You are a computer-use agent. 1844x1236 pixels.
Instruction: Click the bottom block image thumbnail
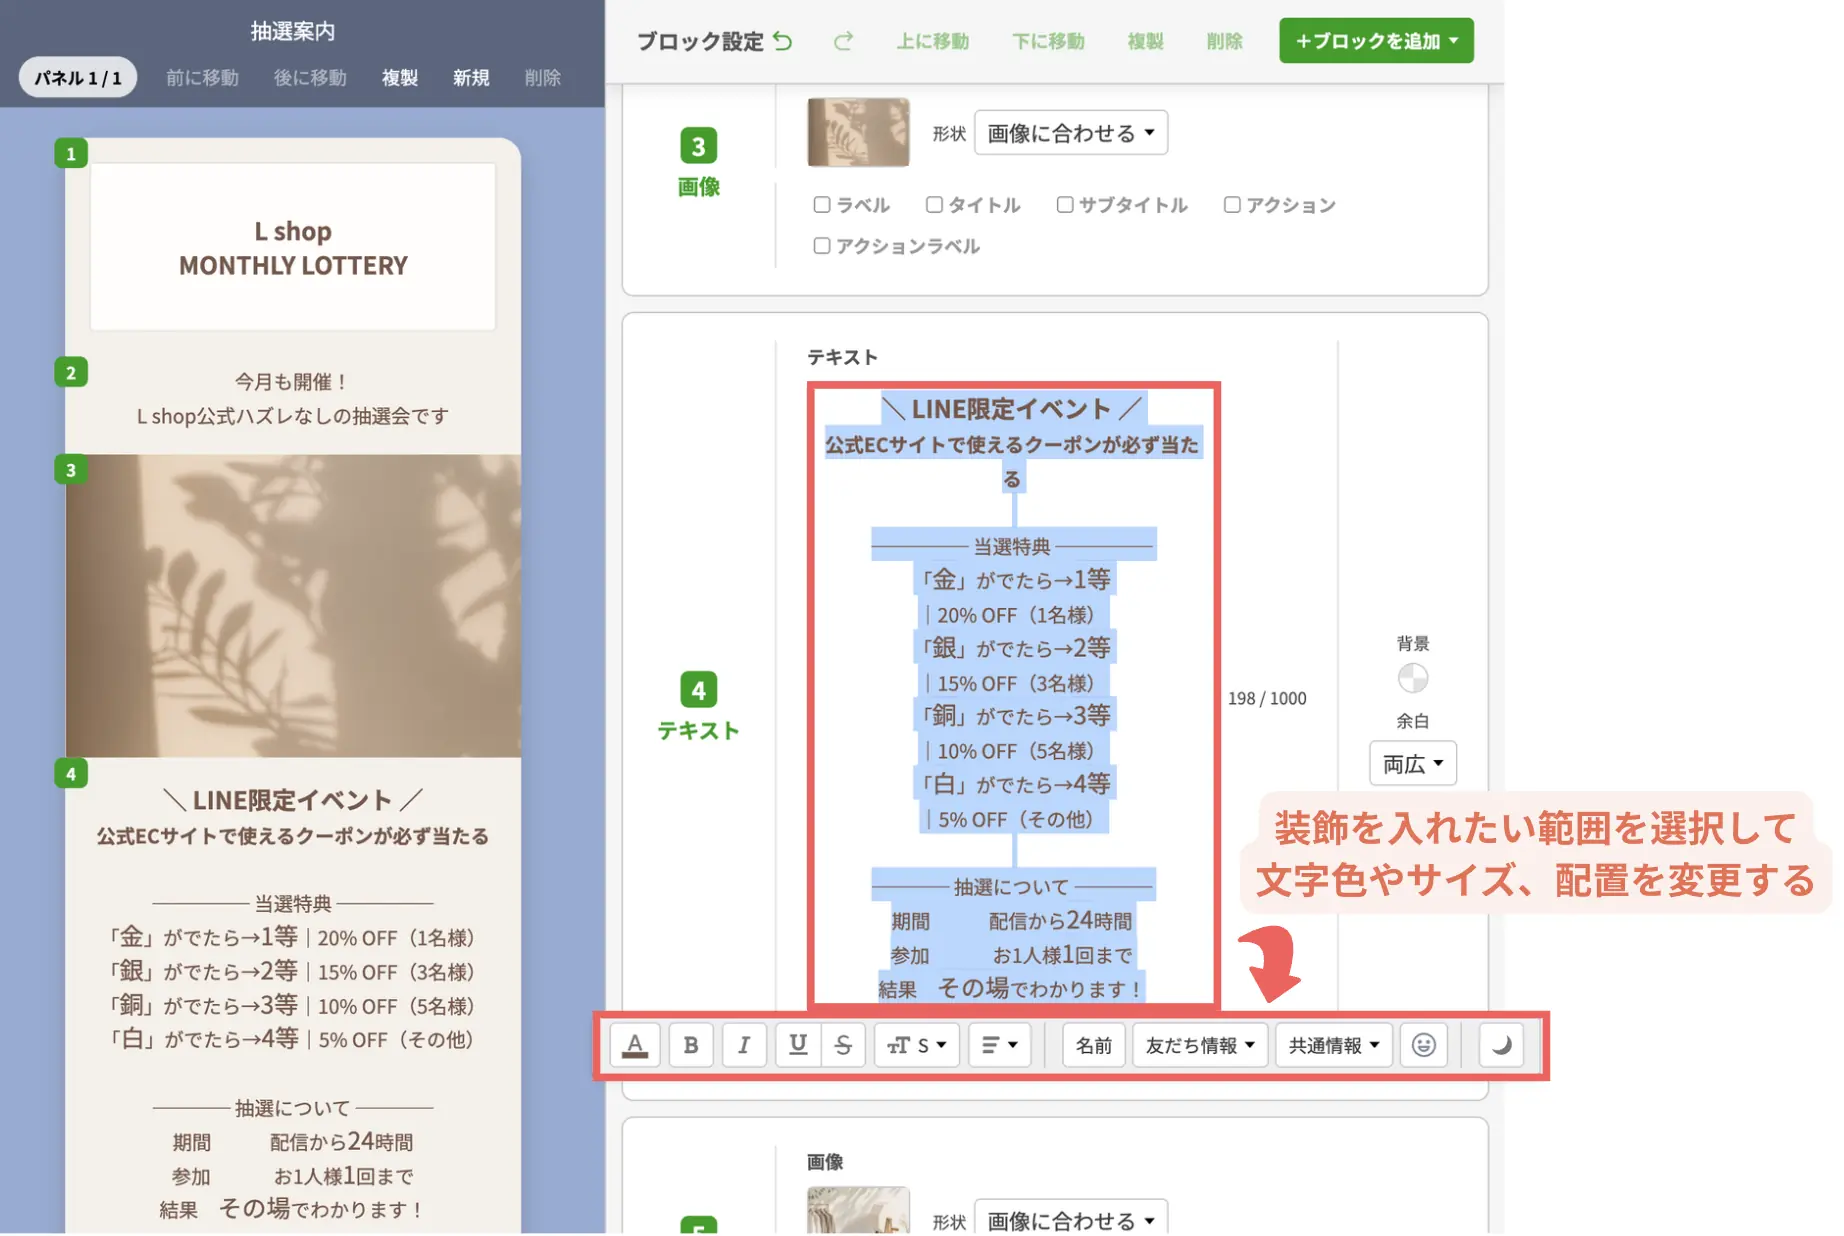[858, 1210]
